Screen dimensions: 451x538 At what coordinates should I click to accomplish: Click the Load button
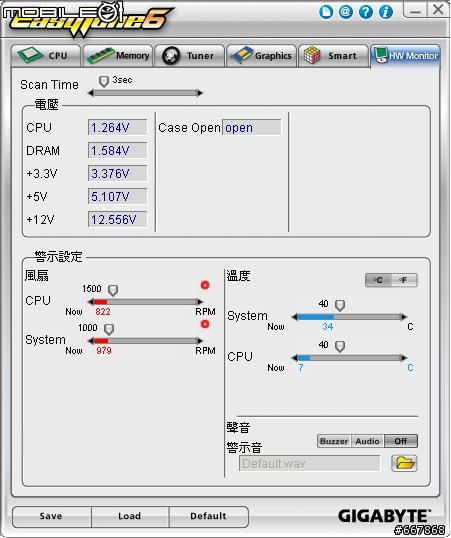pyautogui.click(x=130, y=516)
